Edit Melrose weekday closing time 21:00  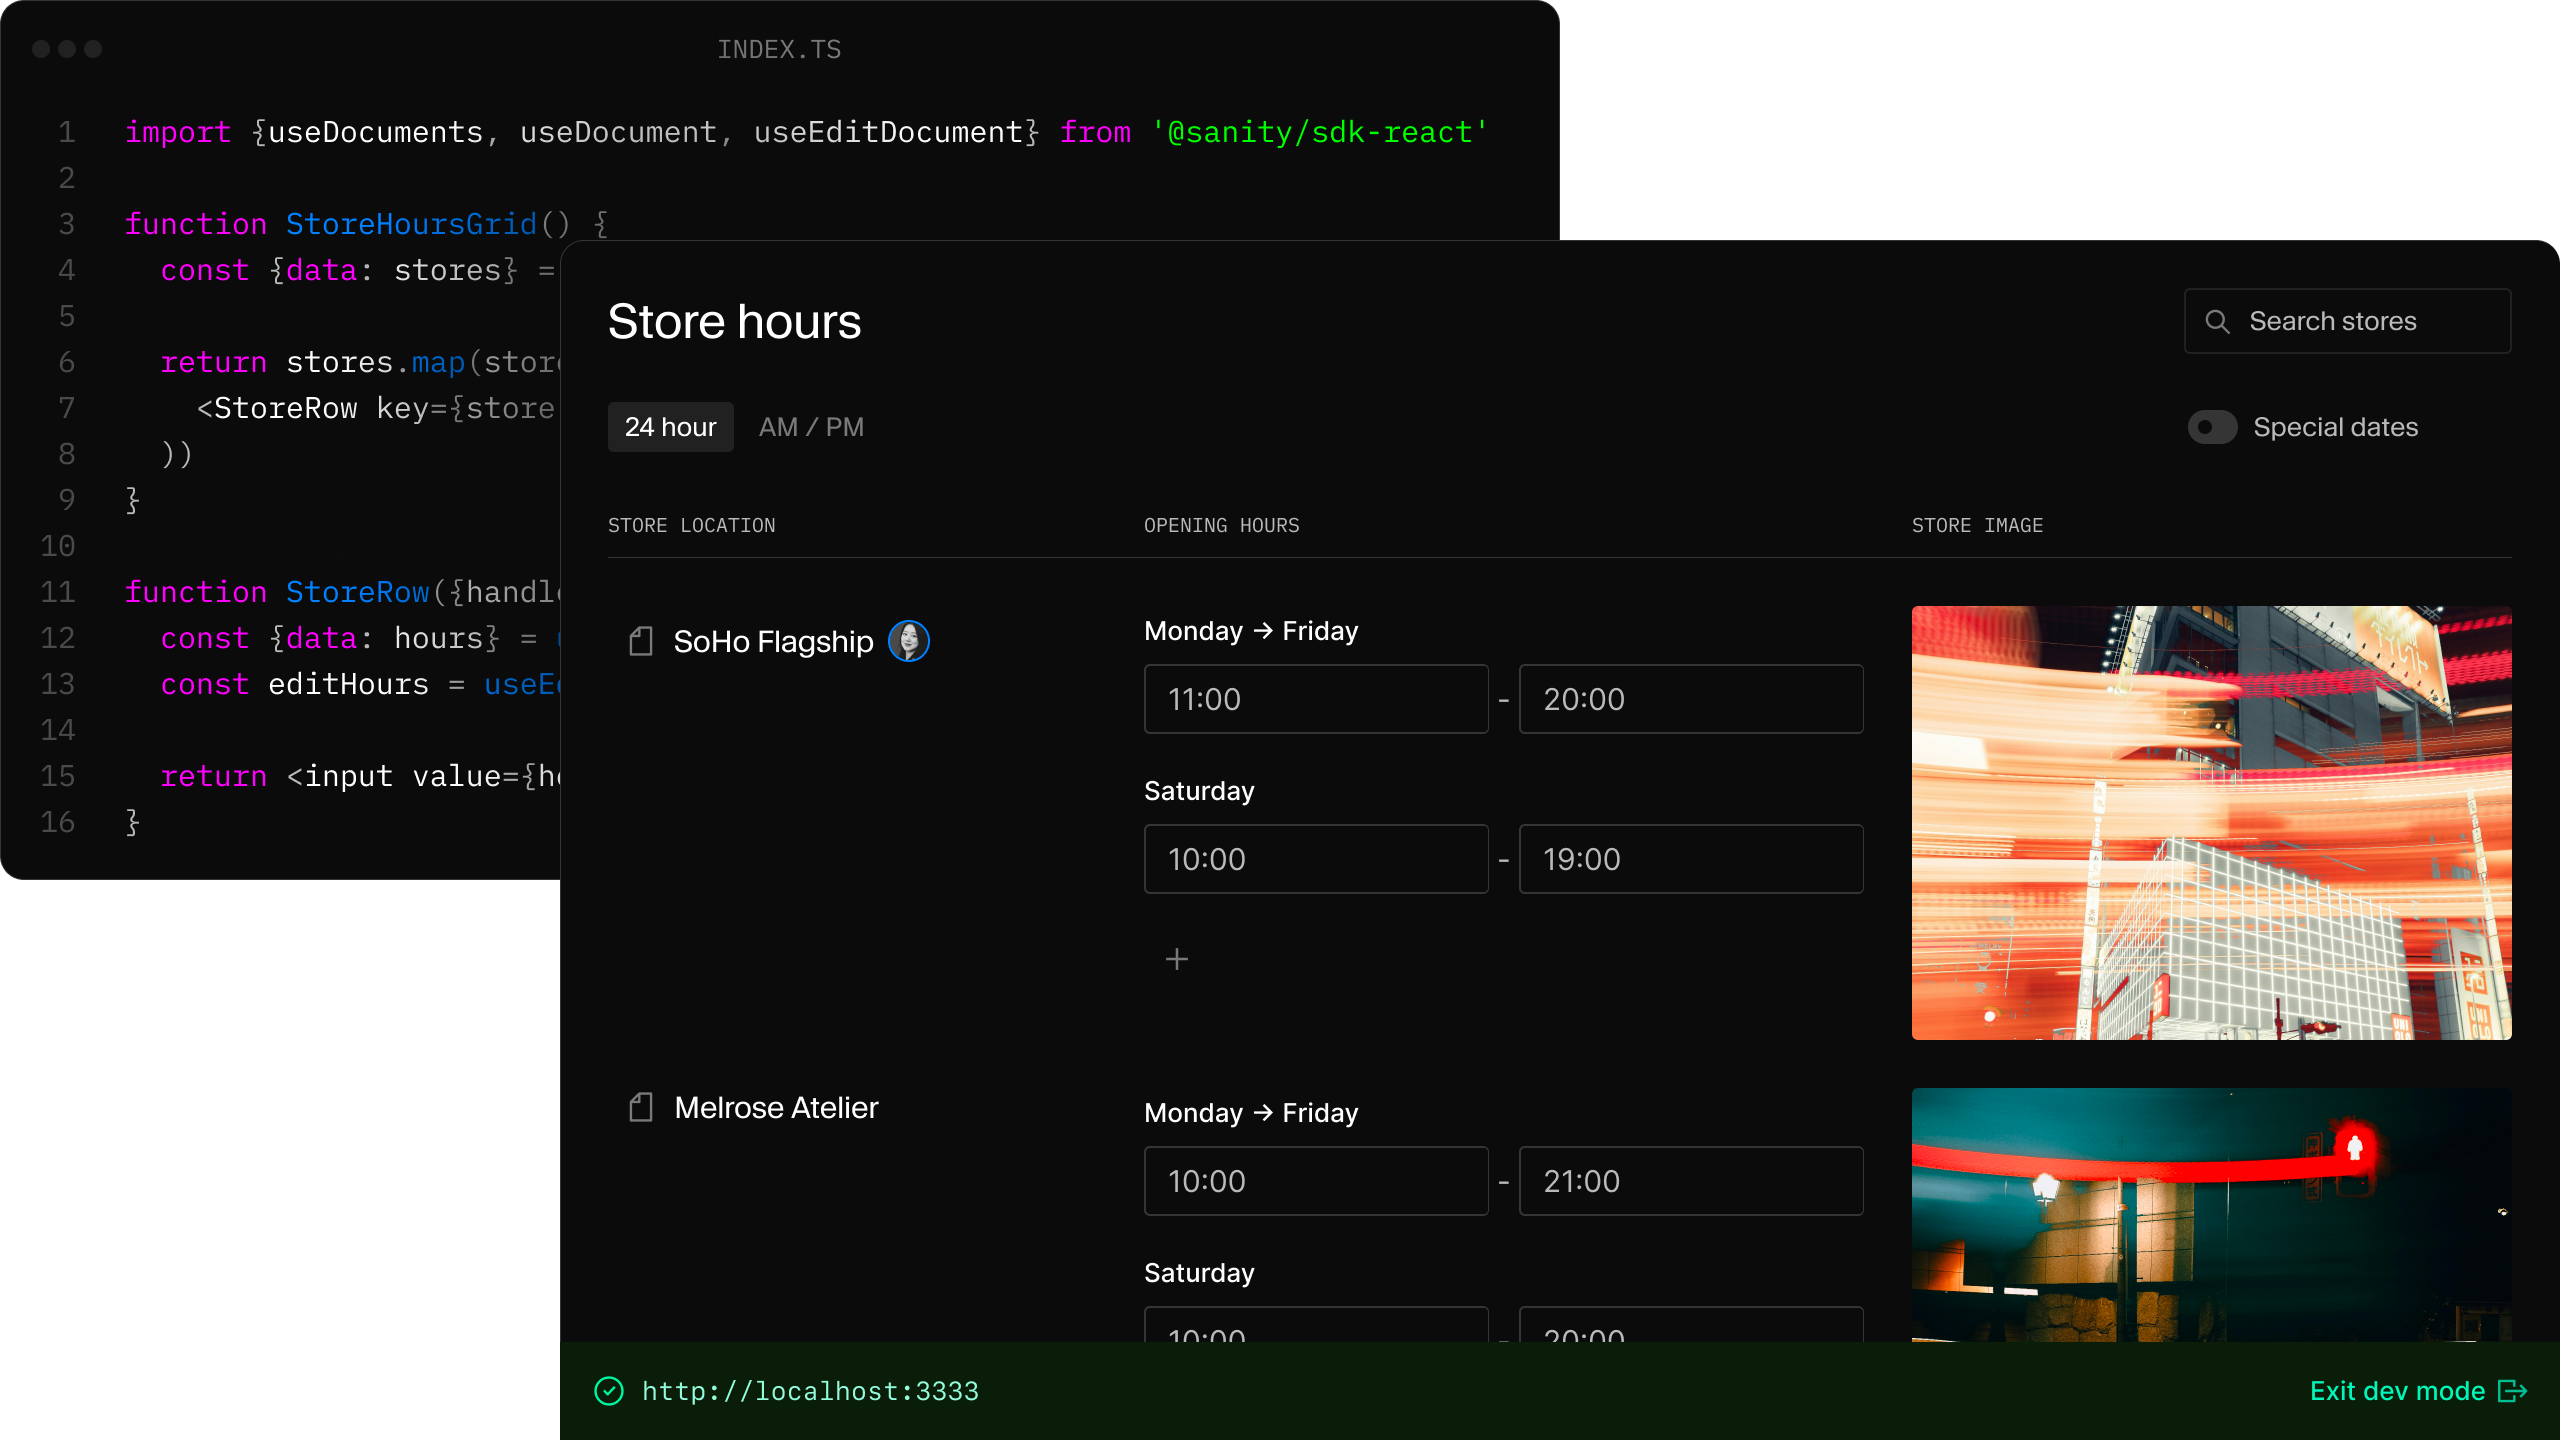click(1690, 1181)
